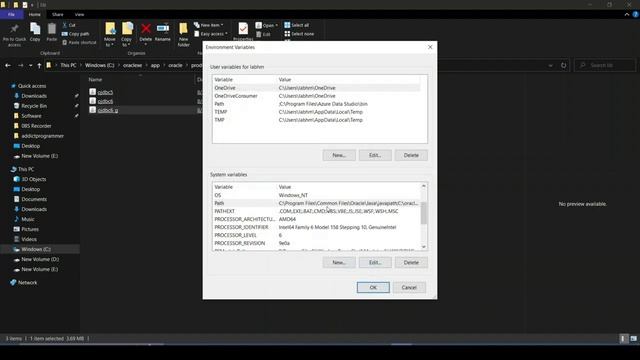Open recent locations dropdown arrow
This screenshot has height=360, width=640.
tap(30, 65)
